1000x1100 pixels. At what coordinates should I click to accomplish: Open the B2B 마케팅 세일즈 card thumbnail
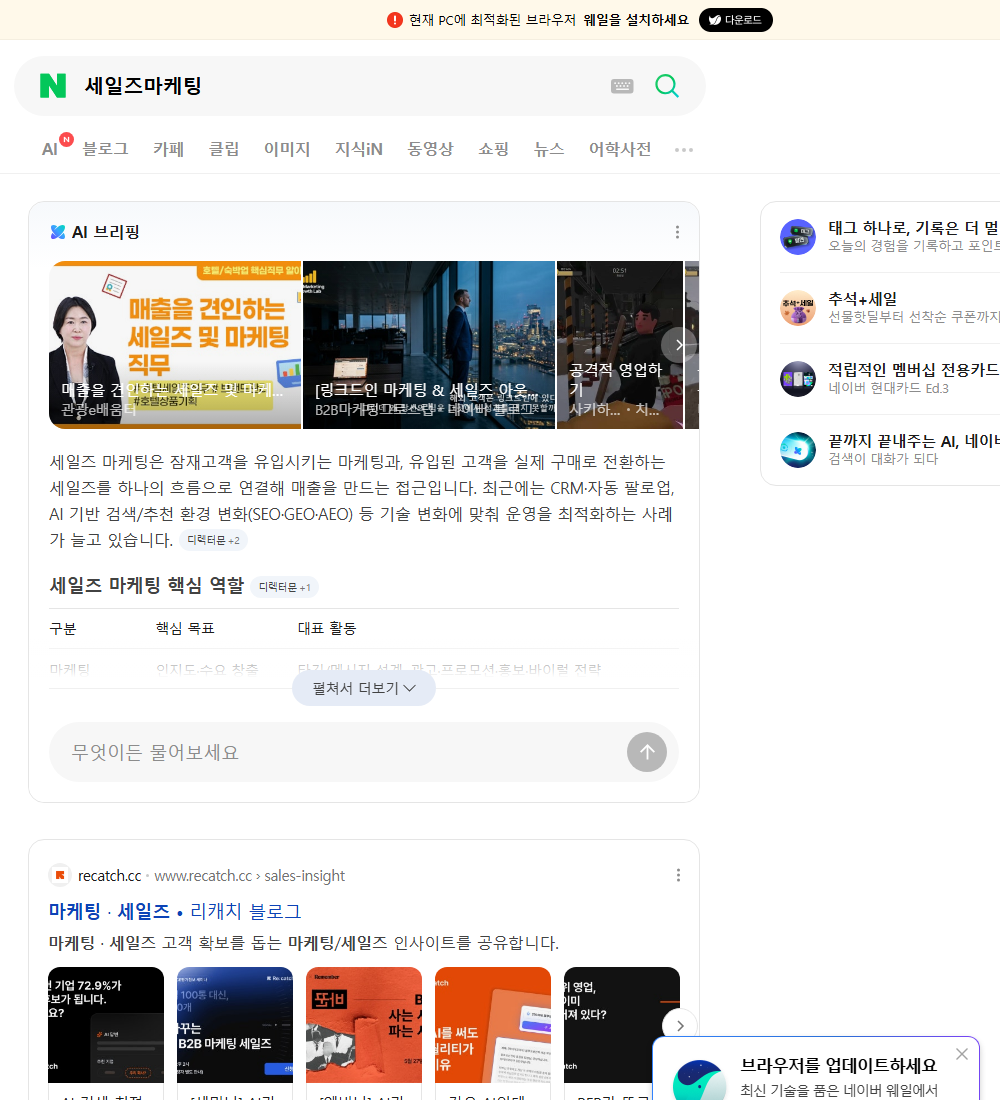click(x=235, y=1025)
